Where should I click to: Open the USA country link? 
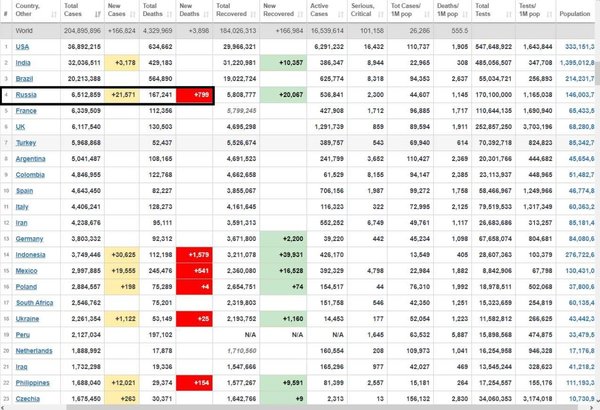tap(22, 47)
